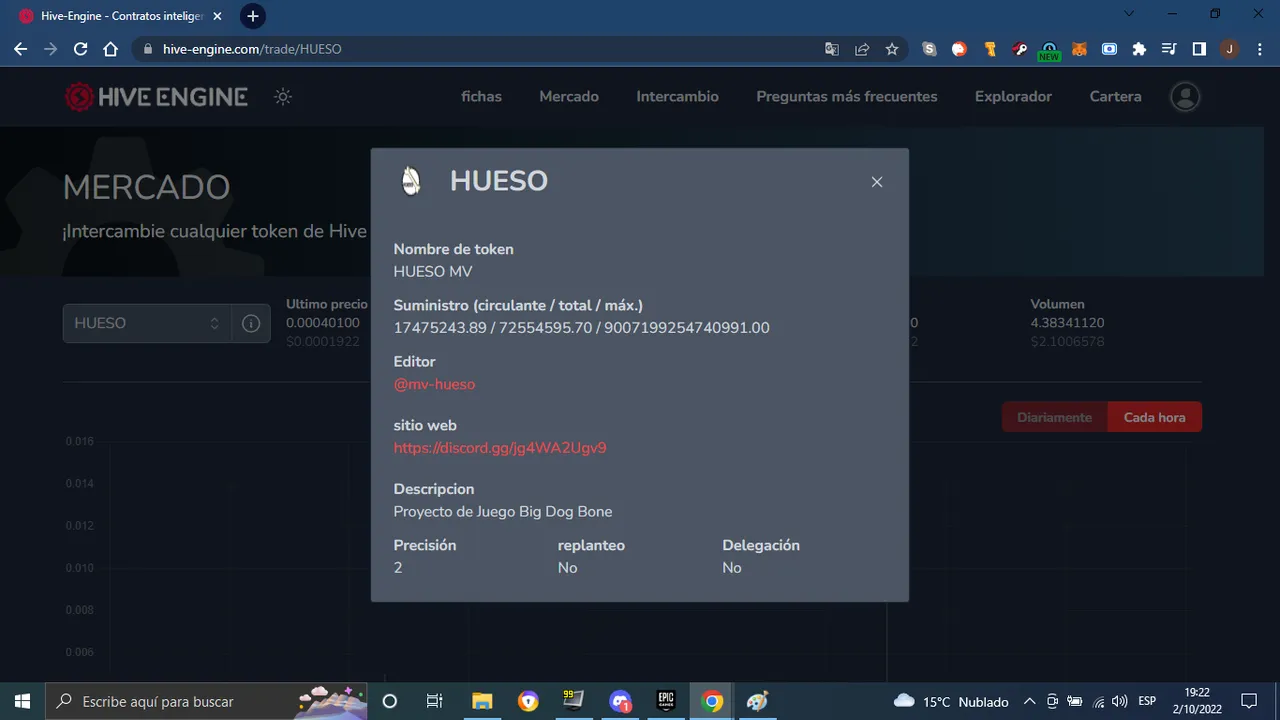This screenshot has width=1280, height=720.
Task: Click the translate page icon
Action: coord(831,49)
